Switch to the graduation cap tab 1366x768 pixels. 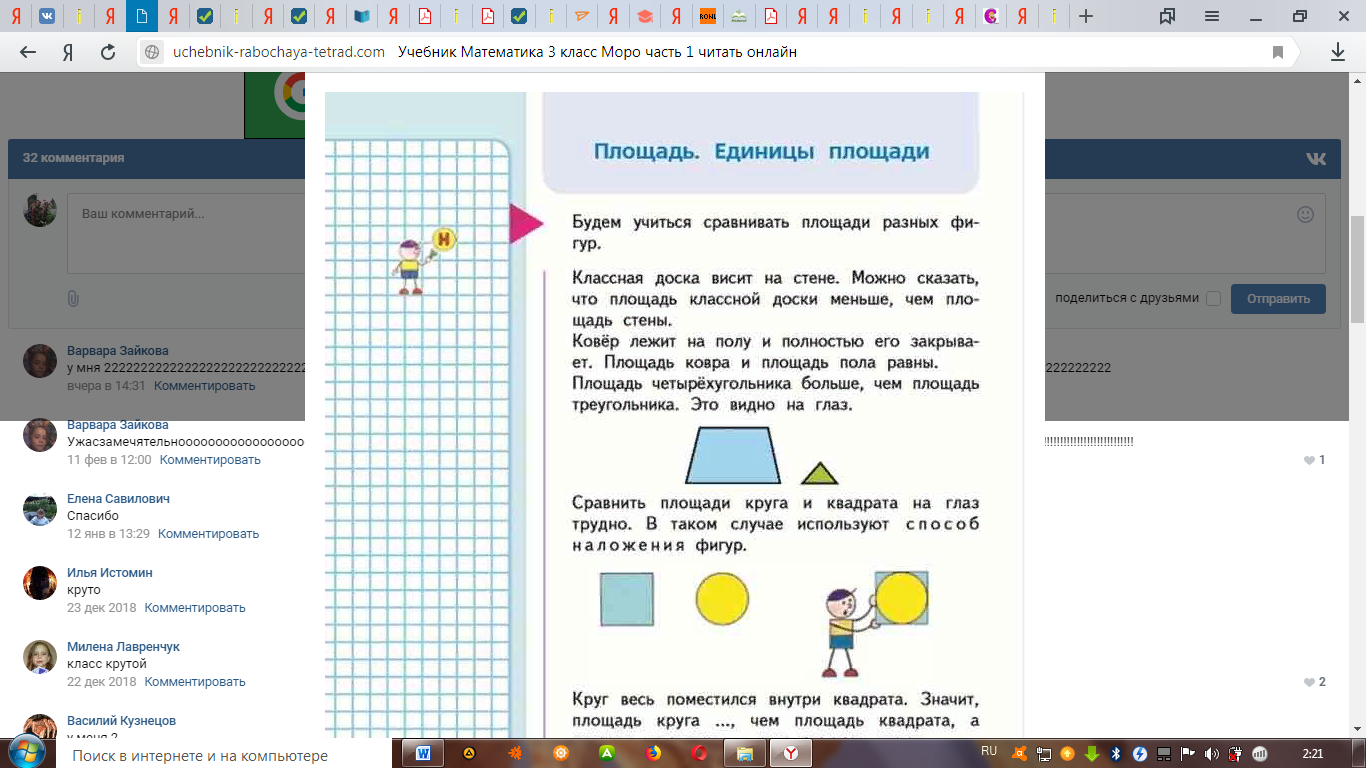[645, 16]
